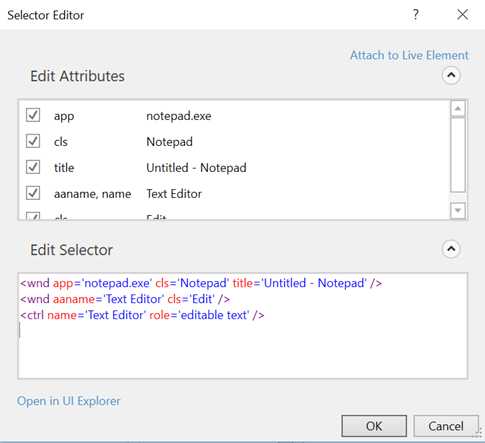This screenshot has height=443, width=485.
Task: Click the attributes list scroll down arrow
Action: 458,210
